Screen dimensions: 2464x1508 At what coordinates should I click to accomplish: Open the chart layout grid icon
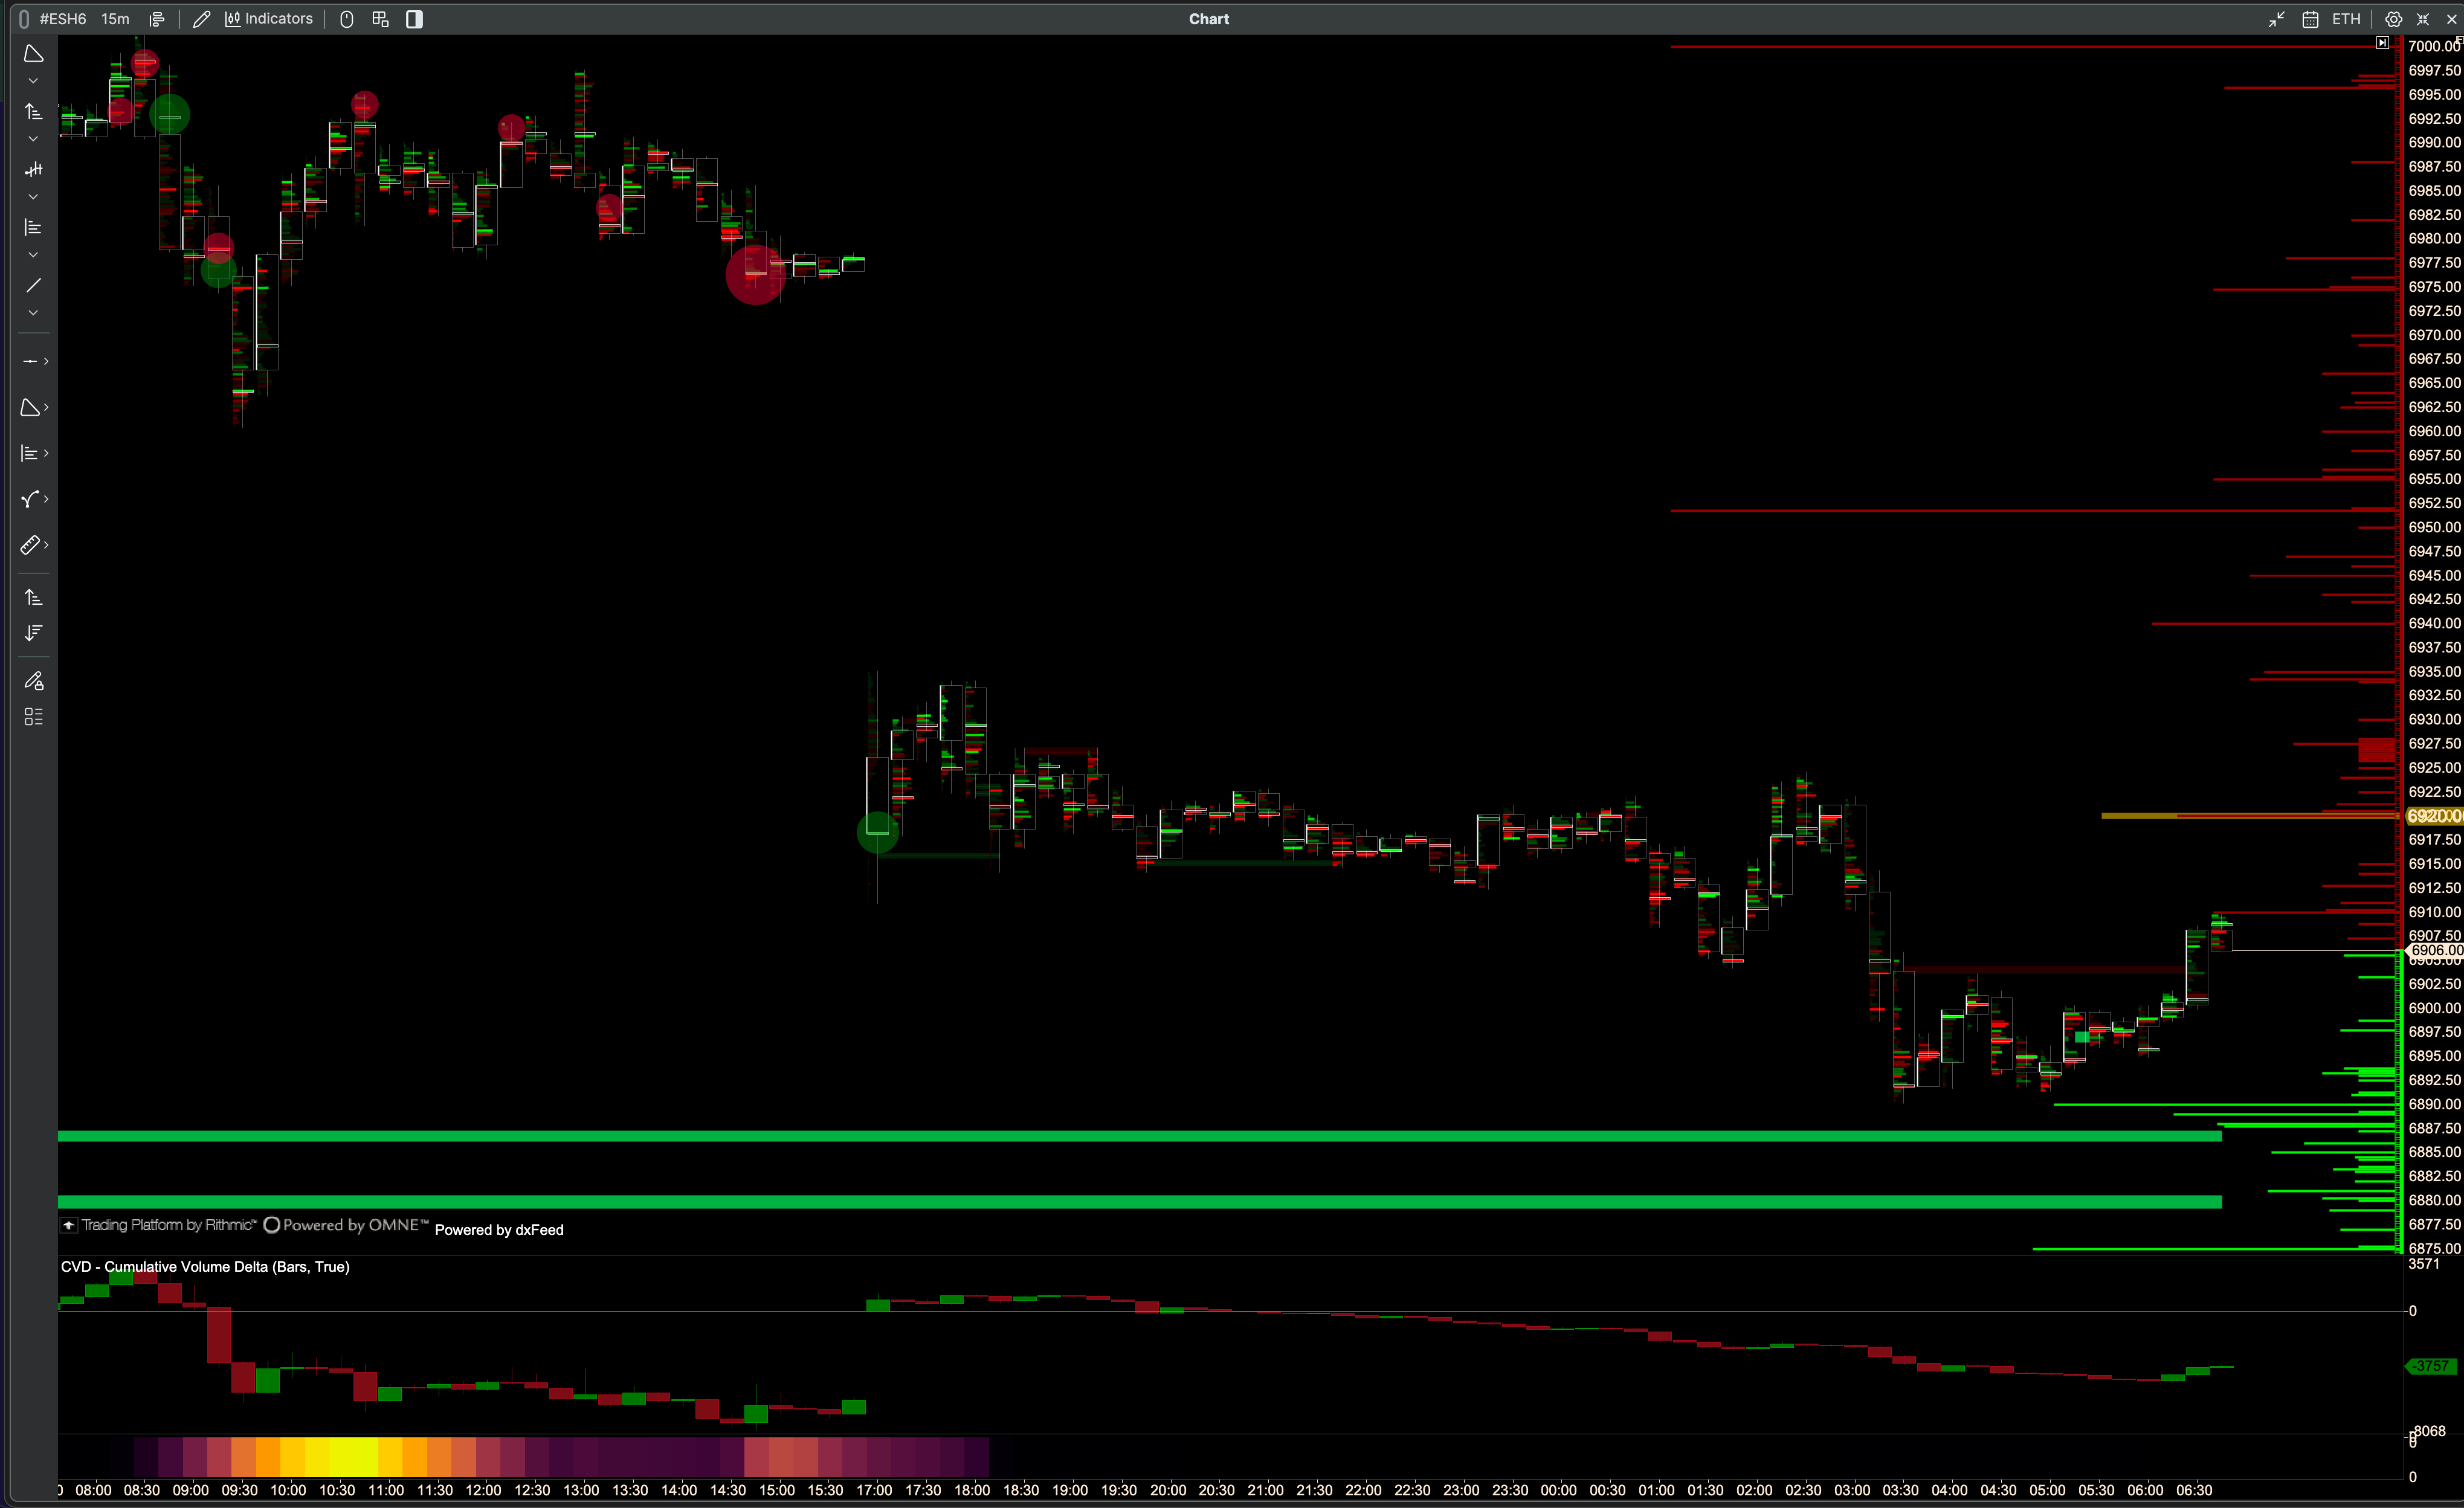pyautogui.click(x=380, y=19)
